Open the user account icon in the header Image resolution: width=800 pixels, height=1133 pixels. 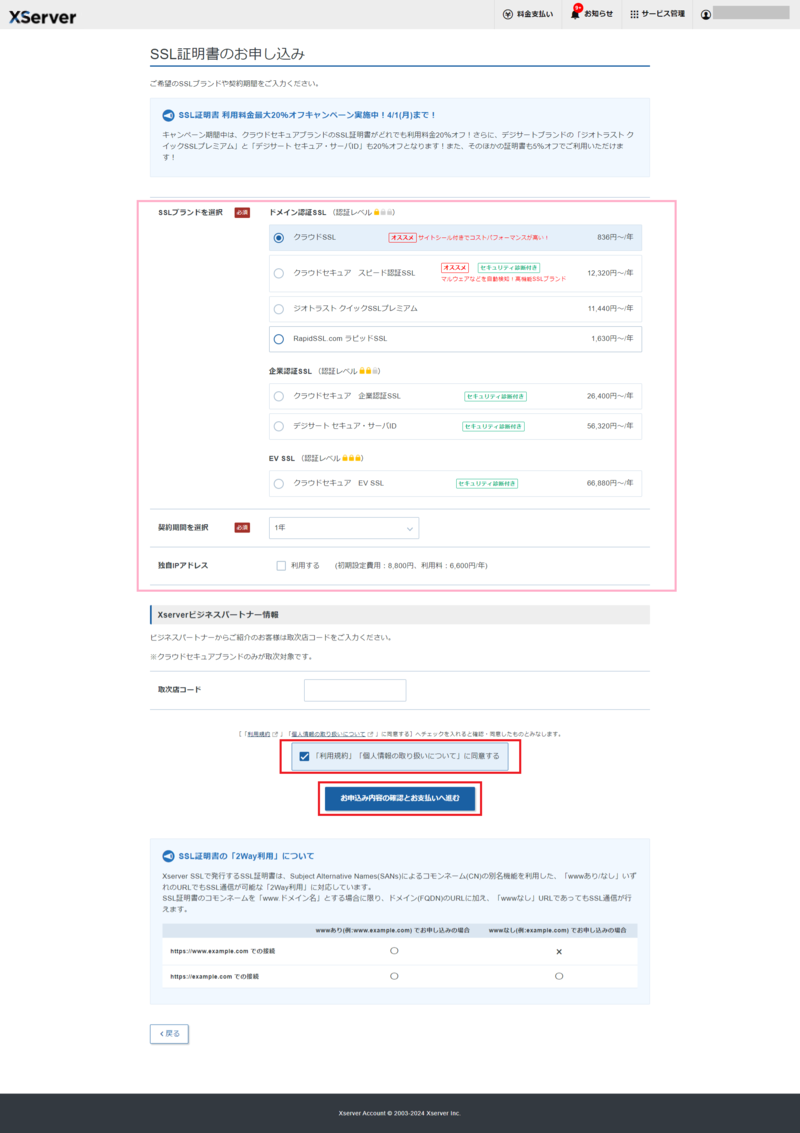(x=706, y=14)
